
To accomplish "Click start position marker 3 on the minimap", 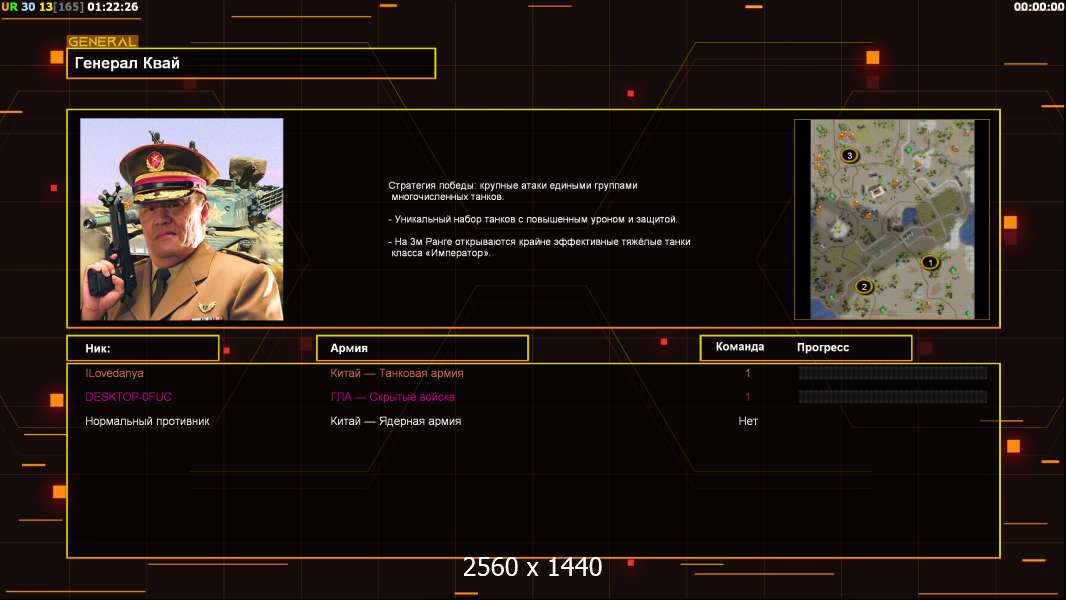I will tap(849, 156).
